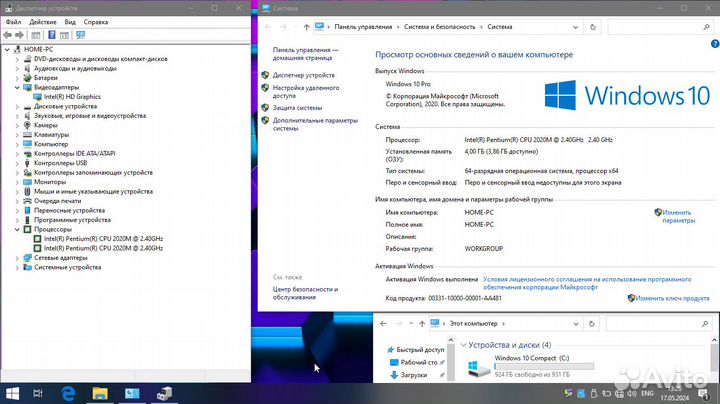Open Рабочий стол in Explorer sidebar

pos(419,362)
